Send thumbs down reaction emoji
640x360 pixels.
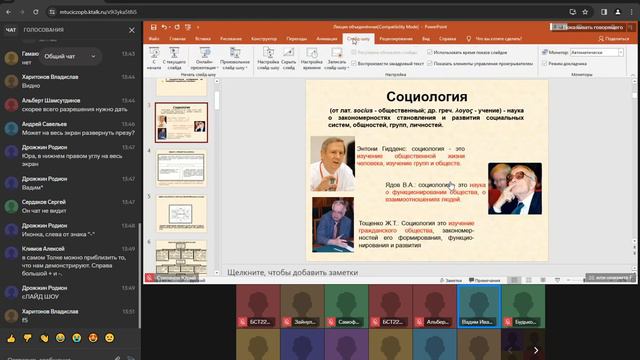point(27,338)
